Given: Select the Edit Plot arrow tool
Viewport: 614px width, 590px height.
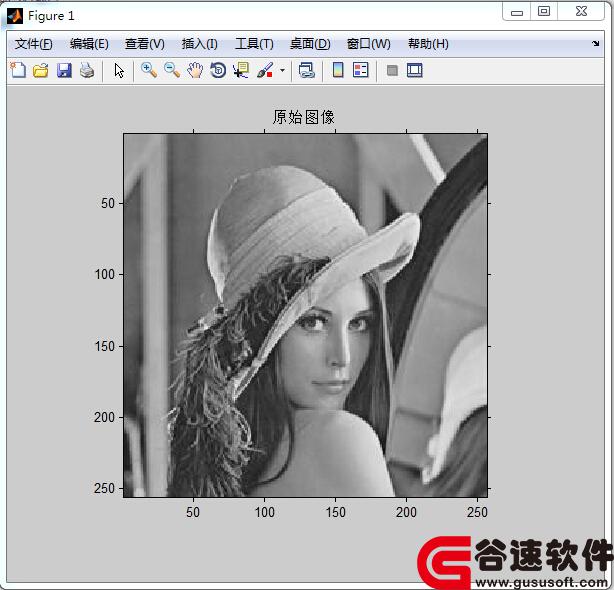Looking at the screenshot, I should coord(119,71).
